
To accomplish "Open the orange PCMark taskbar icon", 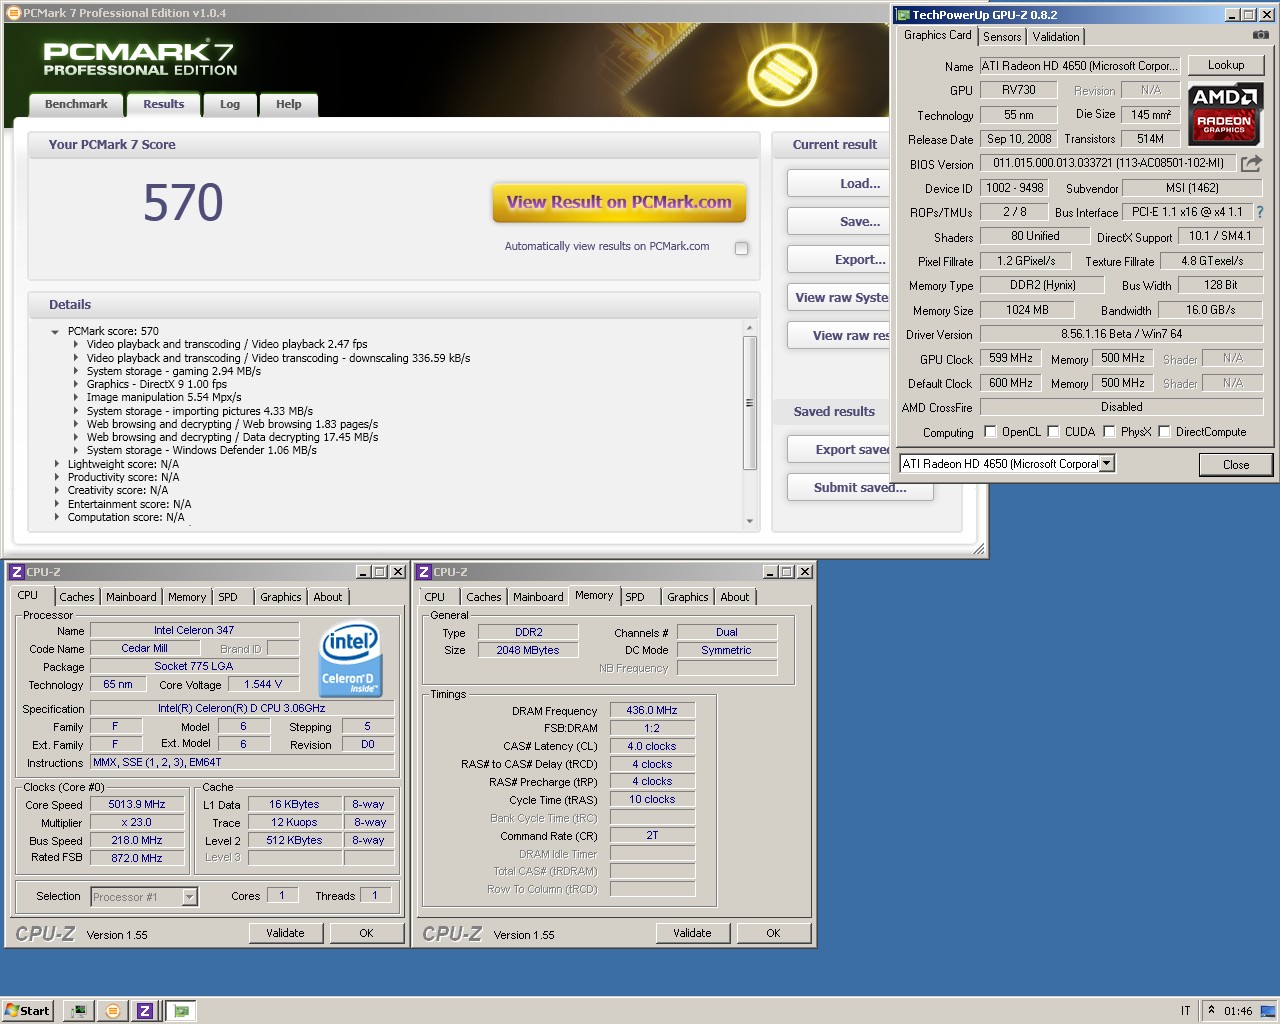I will [x=113, y=1011].
